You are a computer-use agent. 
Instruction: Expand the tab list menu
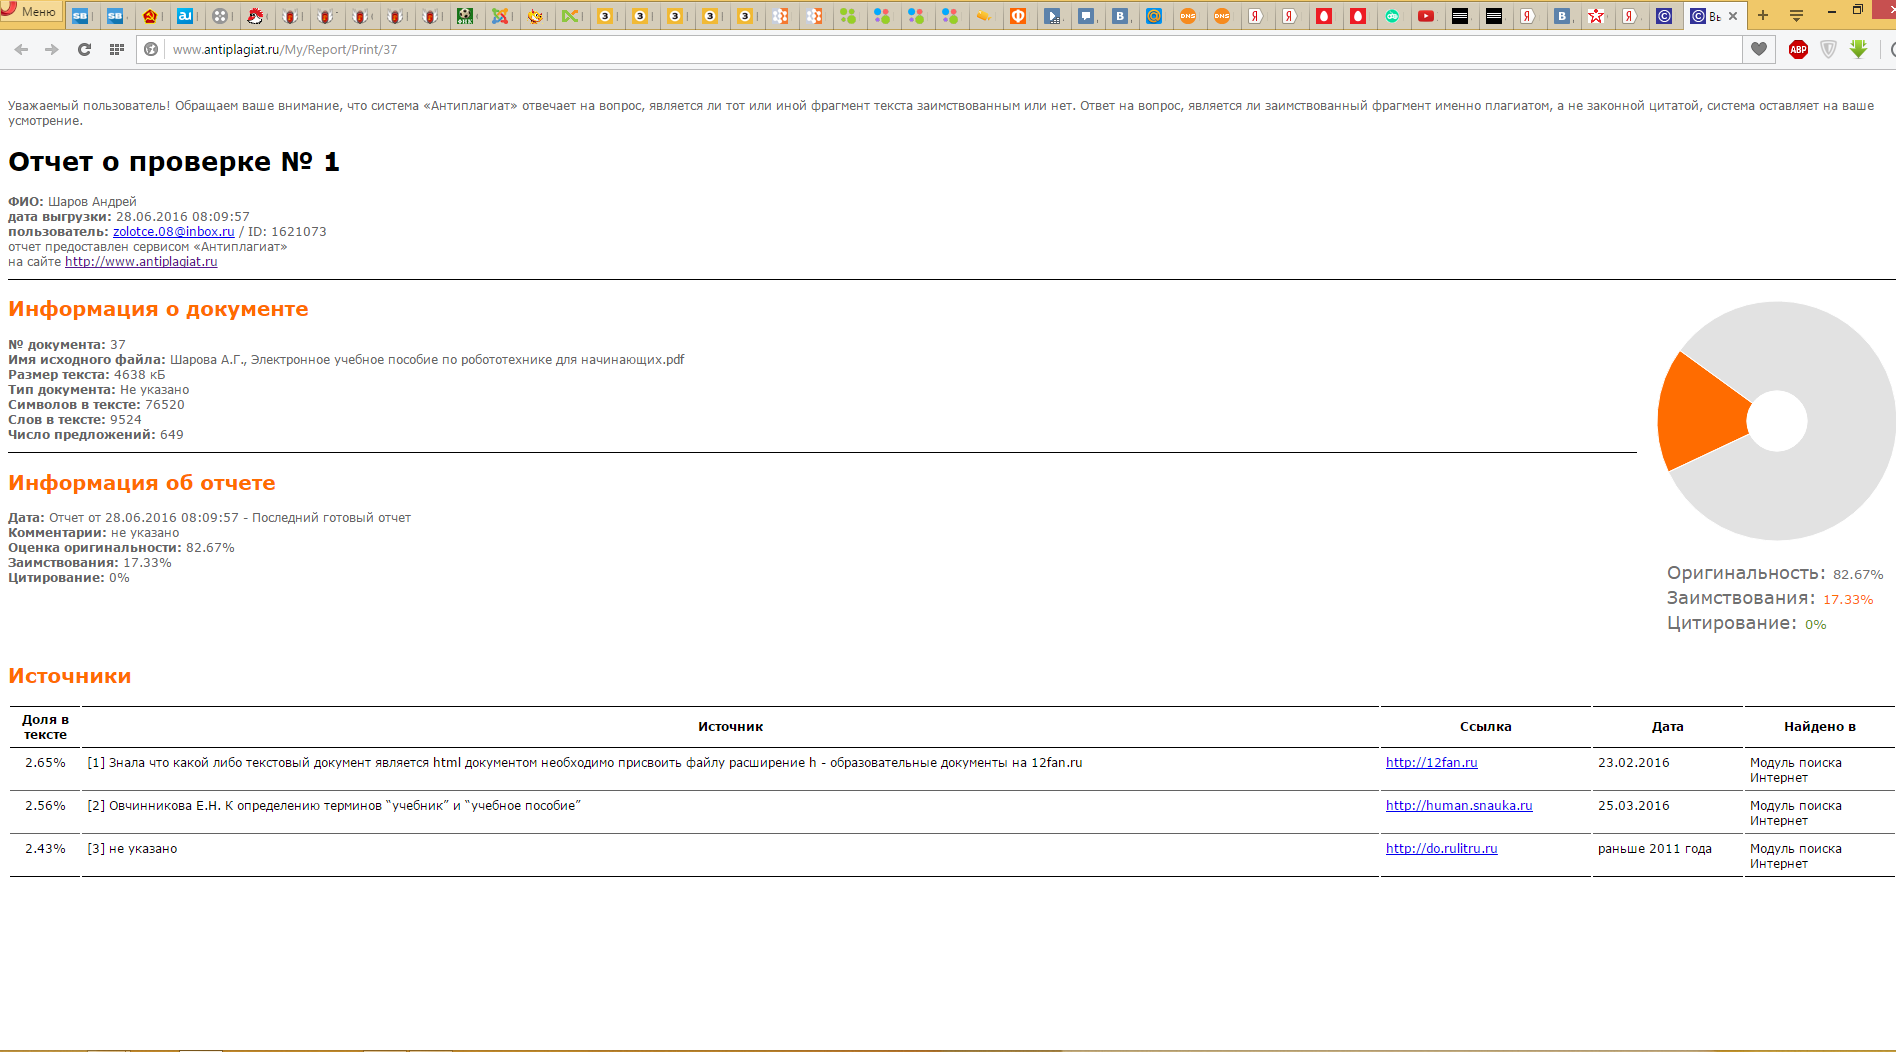[x=1796, y=15]
